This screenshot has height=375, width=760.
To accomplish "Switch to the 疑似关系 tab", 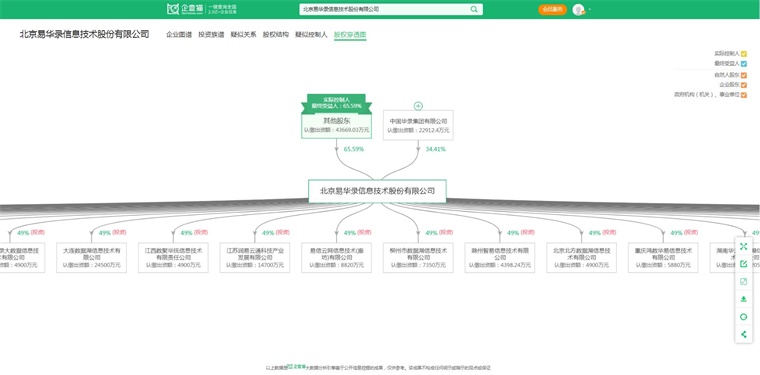I will pos(243,35).
